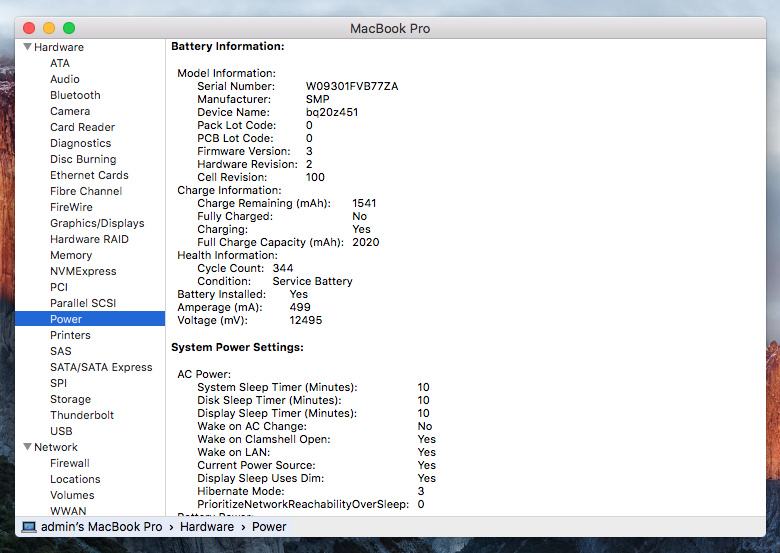780x553 pixels.
Task: Click the amperage value 499
Action: pos(300,307)
